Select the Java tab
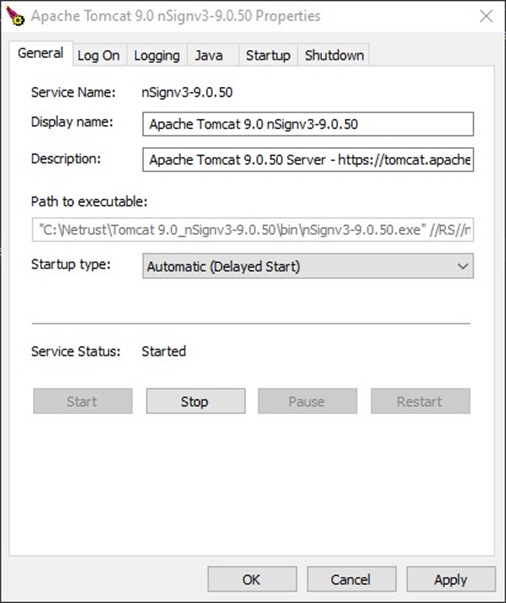 click(x=209, y=55)
